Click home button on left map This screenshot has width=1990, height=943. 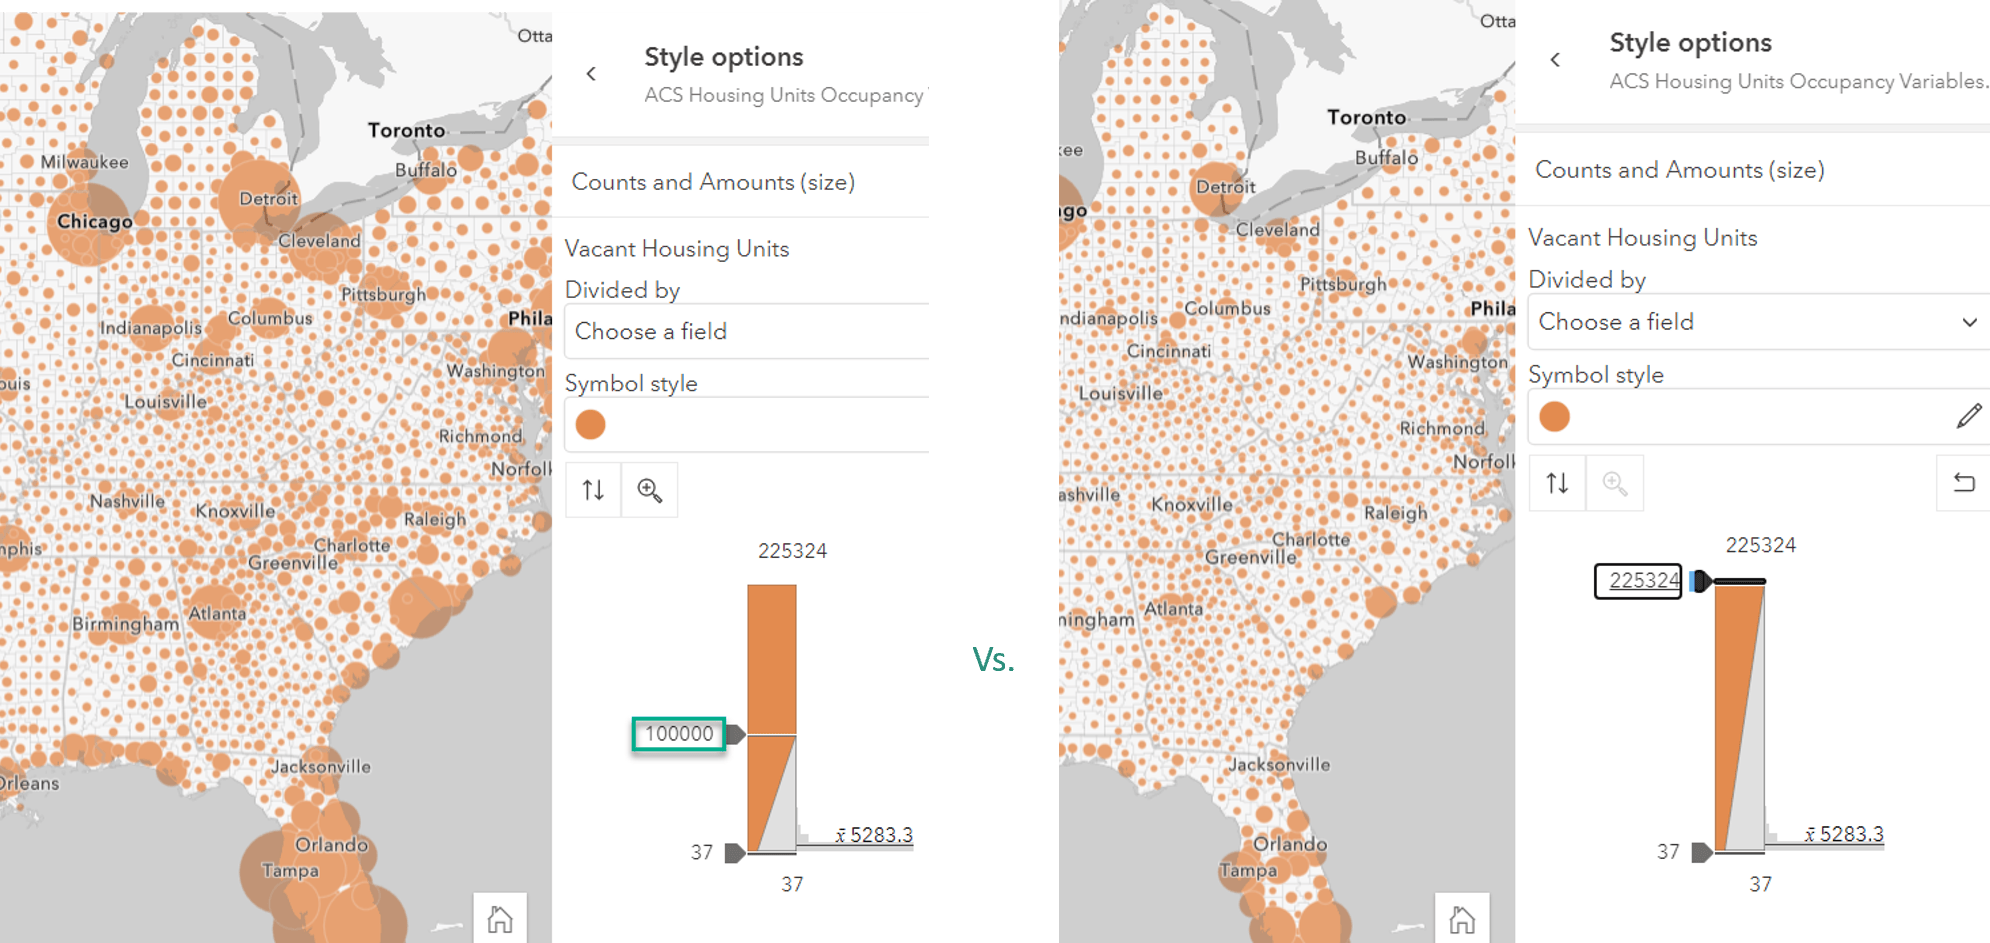coord(500,919)
